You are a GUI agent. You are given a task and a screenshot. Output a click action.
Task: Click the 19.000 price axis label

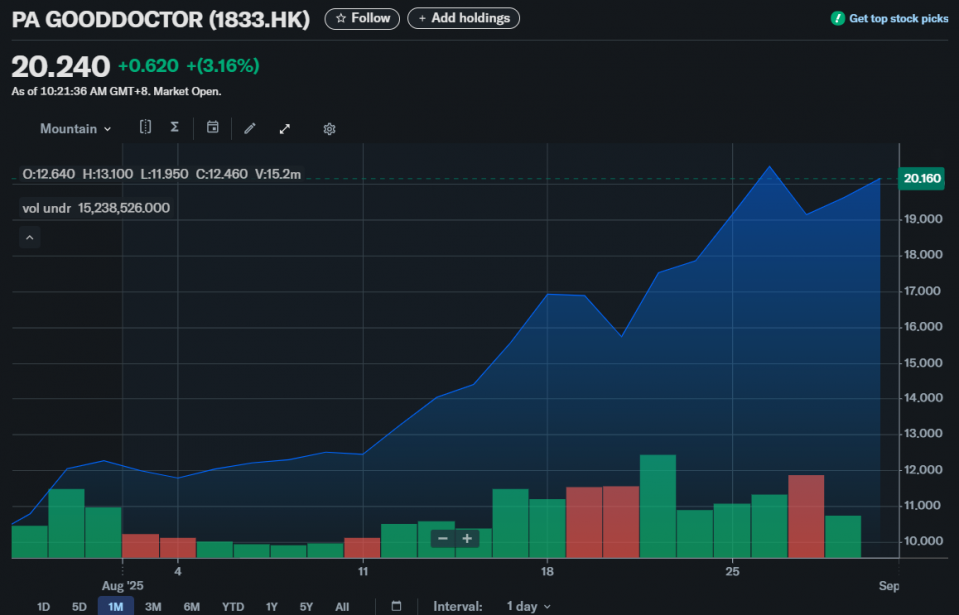(x=924, y=219)
